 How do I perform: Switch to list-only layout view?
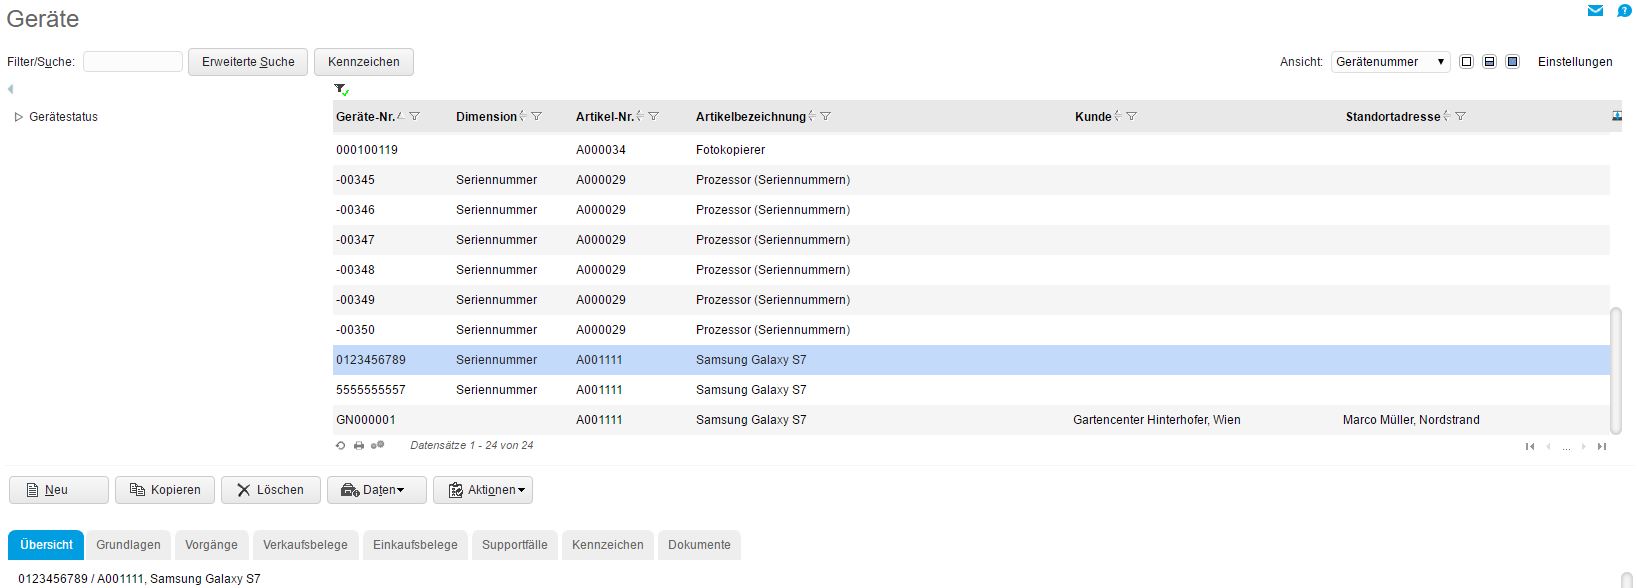(1466, 62)
